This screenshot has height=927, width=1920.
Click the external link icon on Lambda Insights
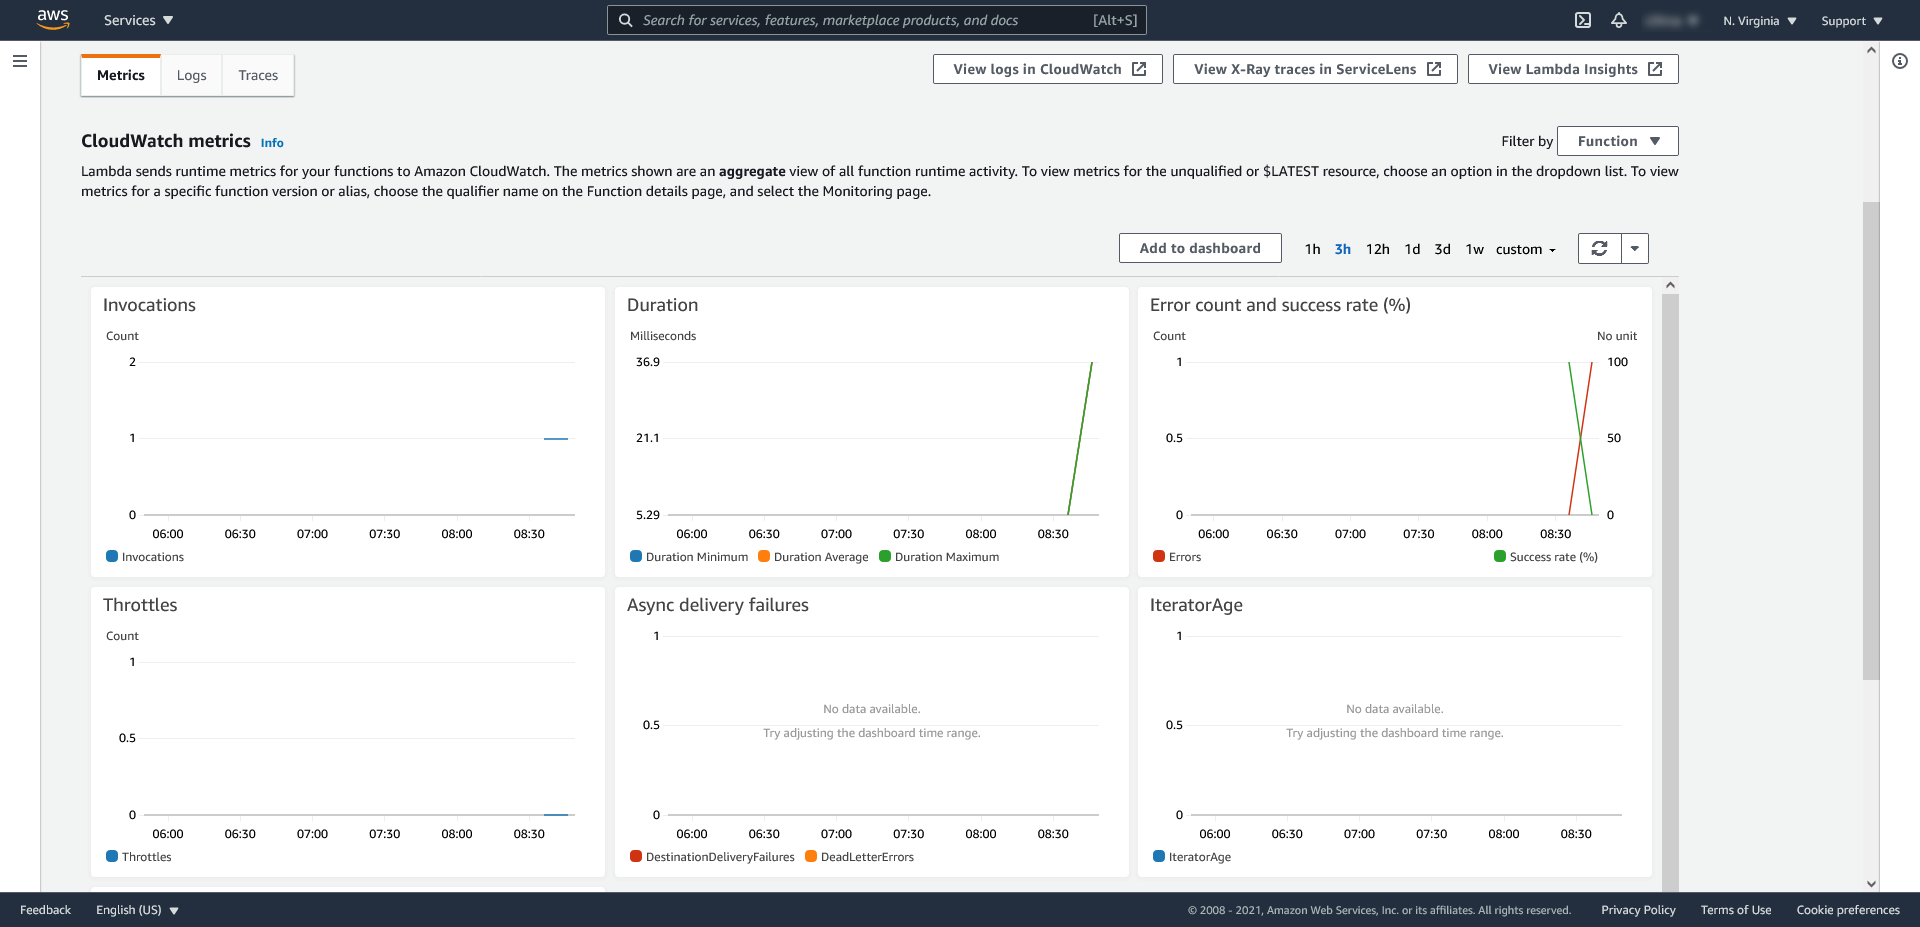tap(1655, 69)
